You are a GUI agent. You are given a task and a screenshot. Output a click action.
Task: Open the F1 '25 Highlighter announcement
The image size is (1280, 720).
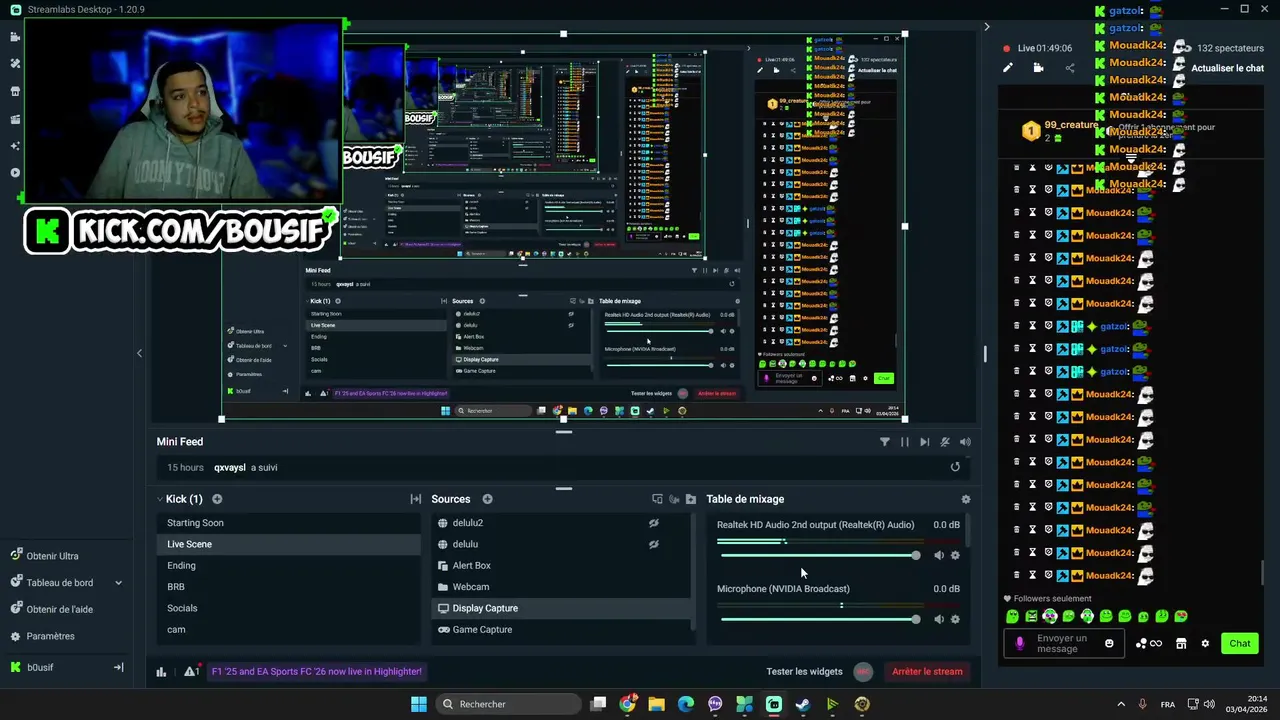pyautogui.click(x=317, y=672)
